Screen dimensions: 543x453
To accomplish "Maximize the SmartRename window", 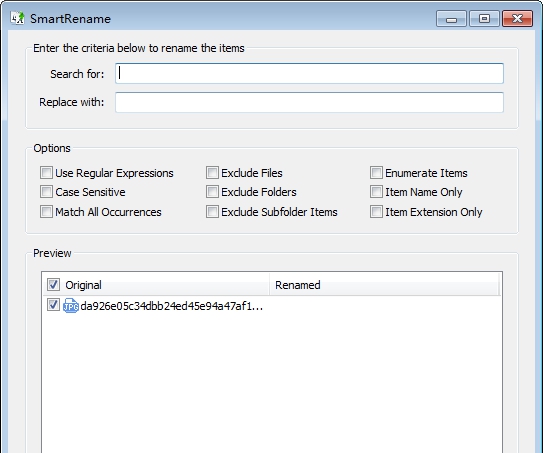I will [484, 18].
